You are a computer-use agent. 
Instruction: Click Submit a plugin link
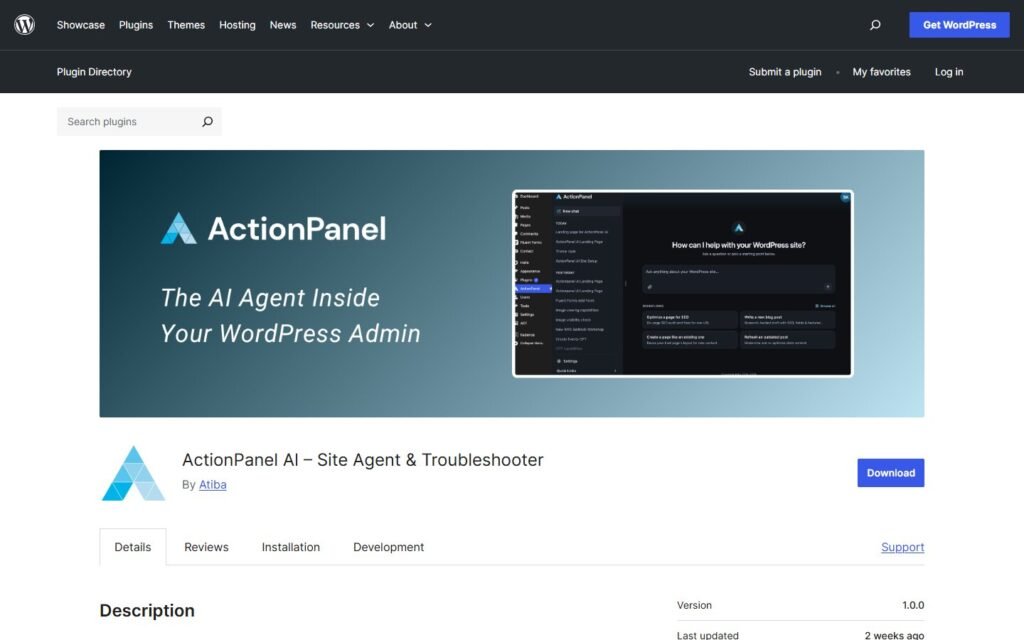click(784, 72)
